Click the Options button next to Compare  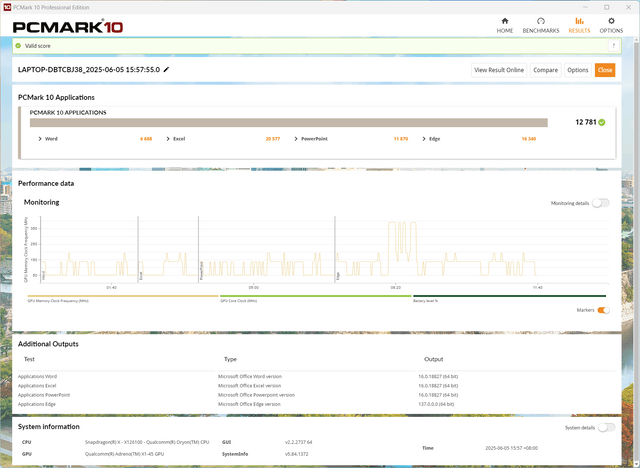click(578, 70)
